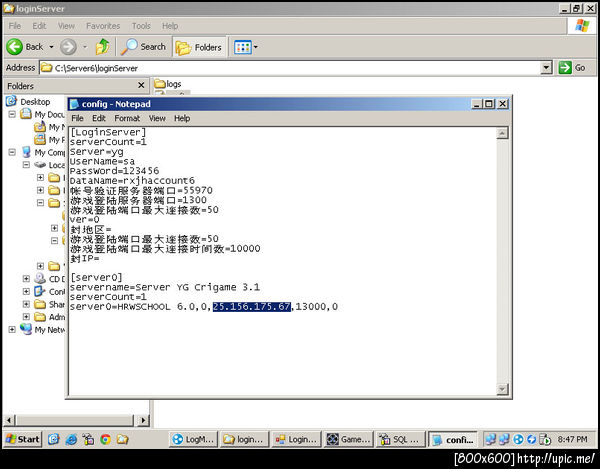Expand the Control Panel tree node

26,291
